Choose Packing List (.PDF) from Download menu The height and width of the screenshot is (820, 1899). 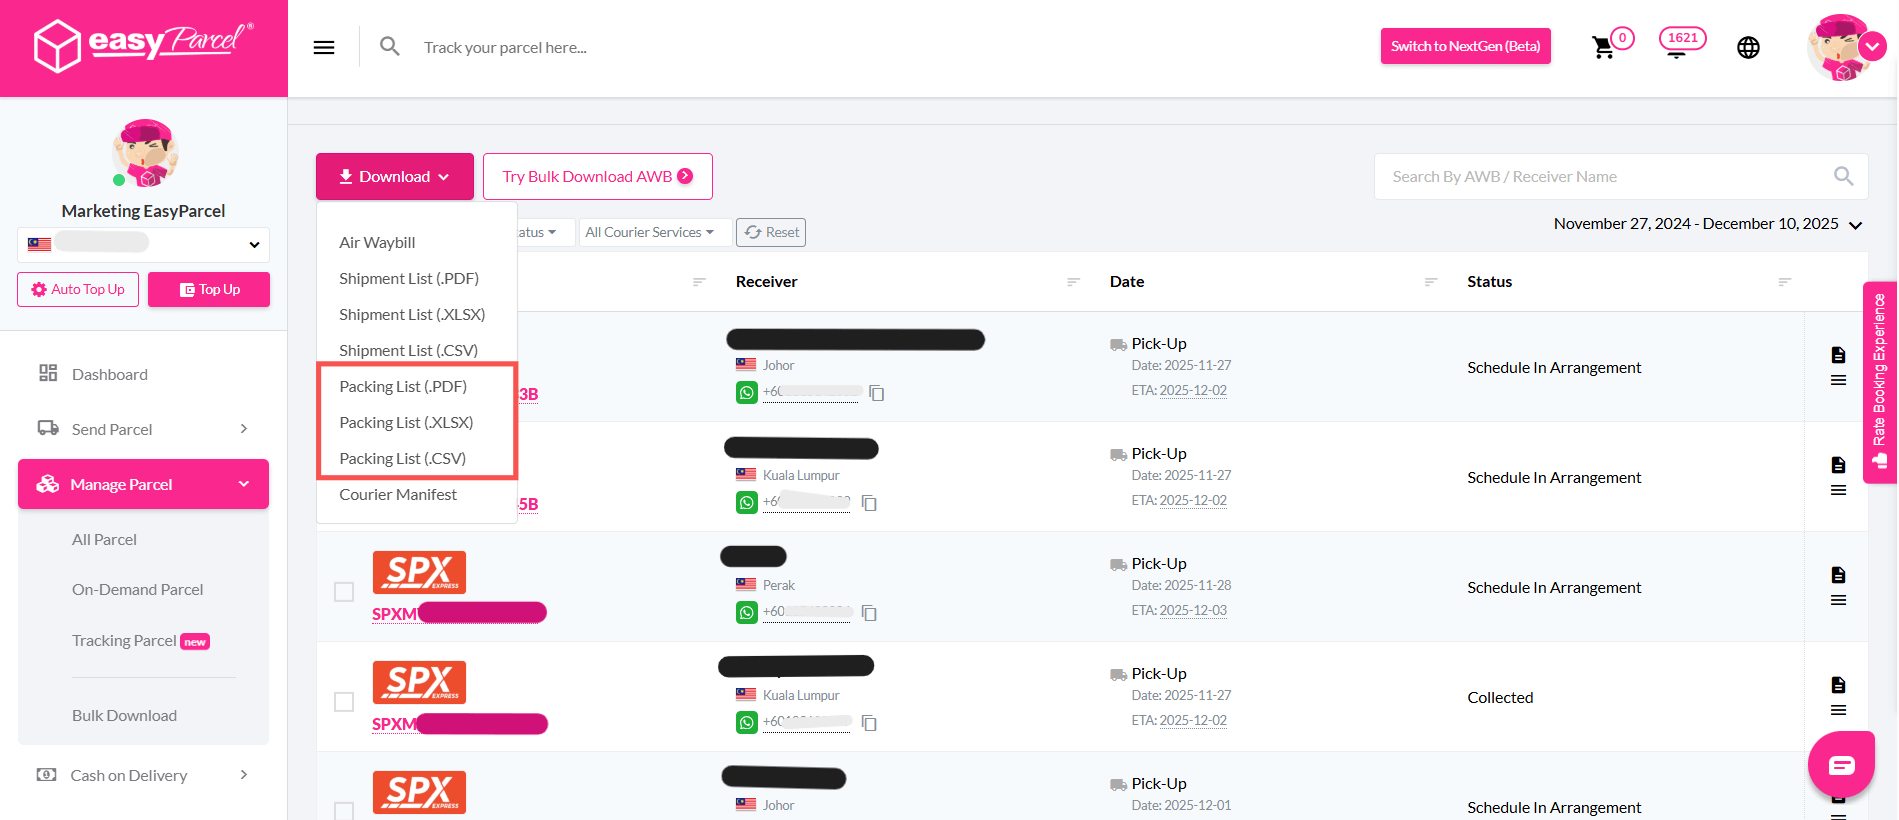click(403, 387)
